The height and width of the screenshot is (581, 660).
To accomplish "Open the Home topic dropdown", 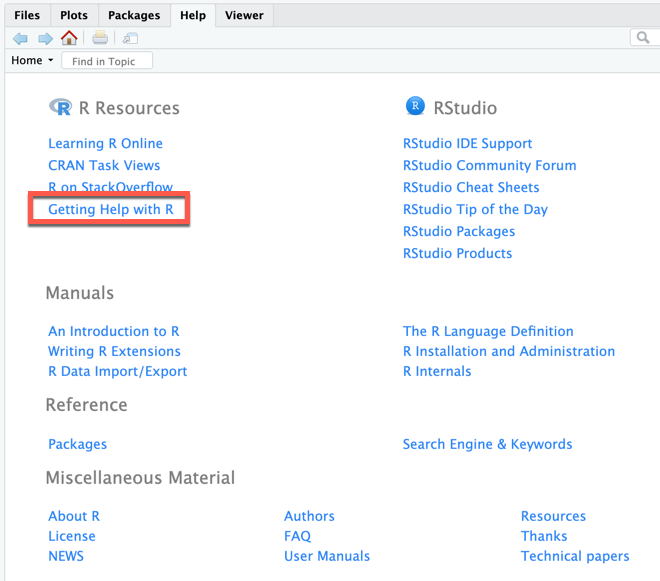I will (32, 61).
